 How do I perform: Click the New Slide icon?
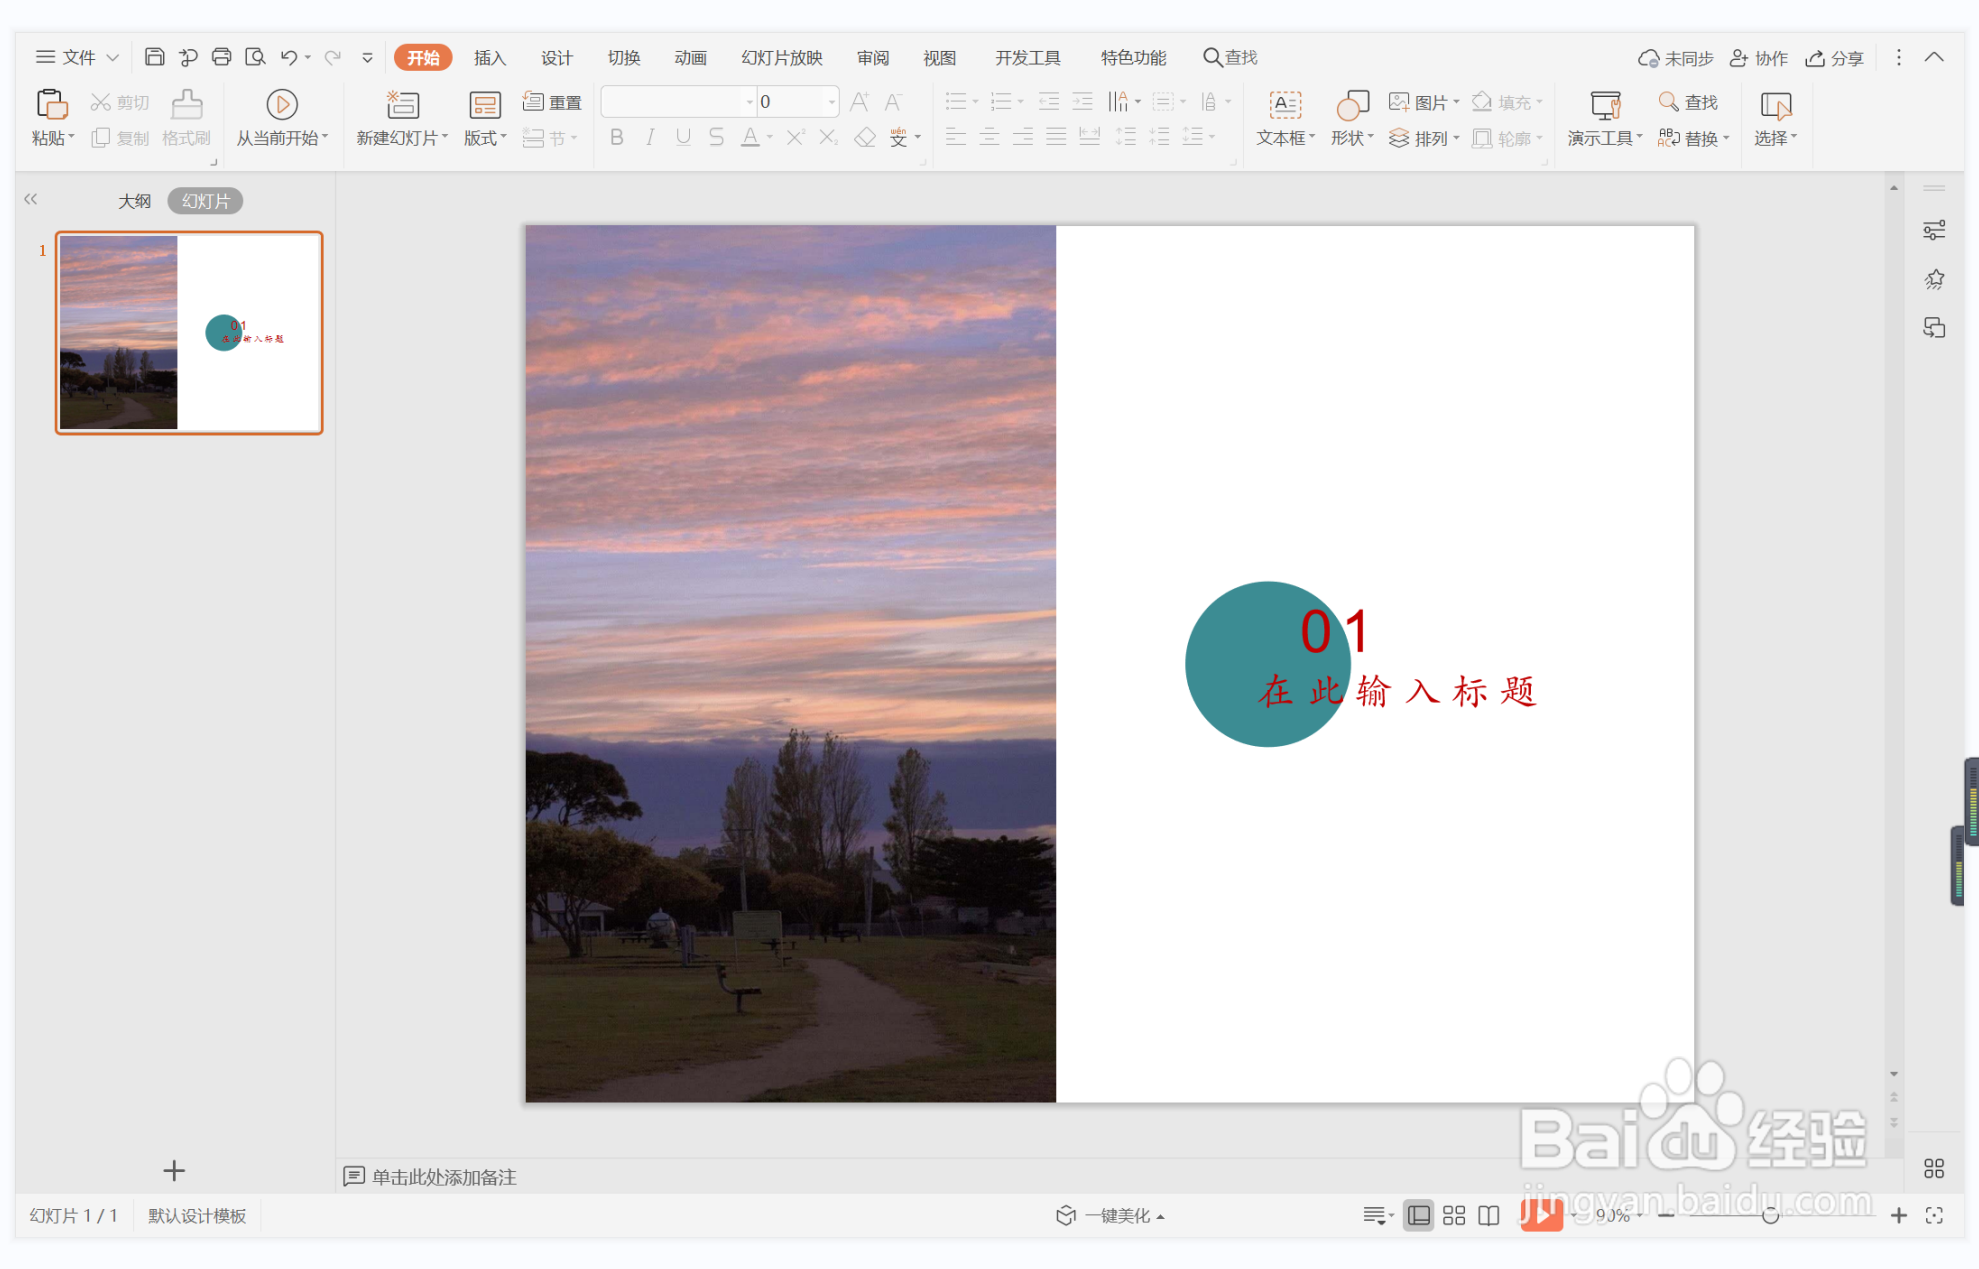[x=402, y=104]
